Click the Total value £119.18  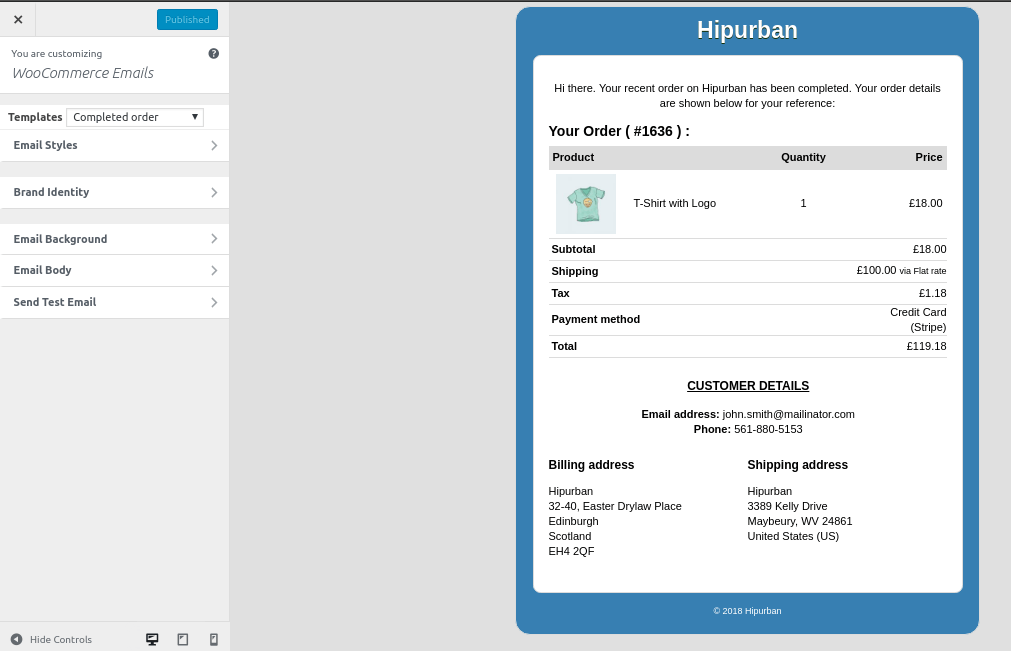pyautogui.click(x=927, y=347)
